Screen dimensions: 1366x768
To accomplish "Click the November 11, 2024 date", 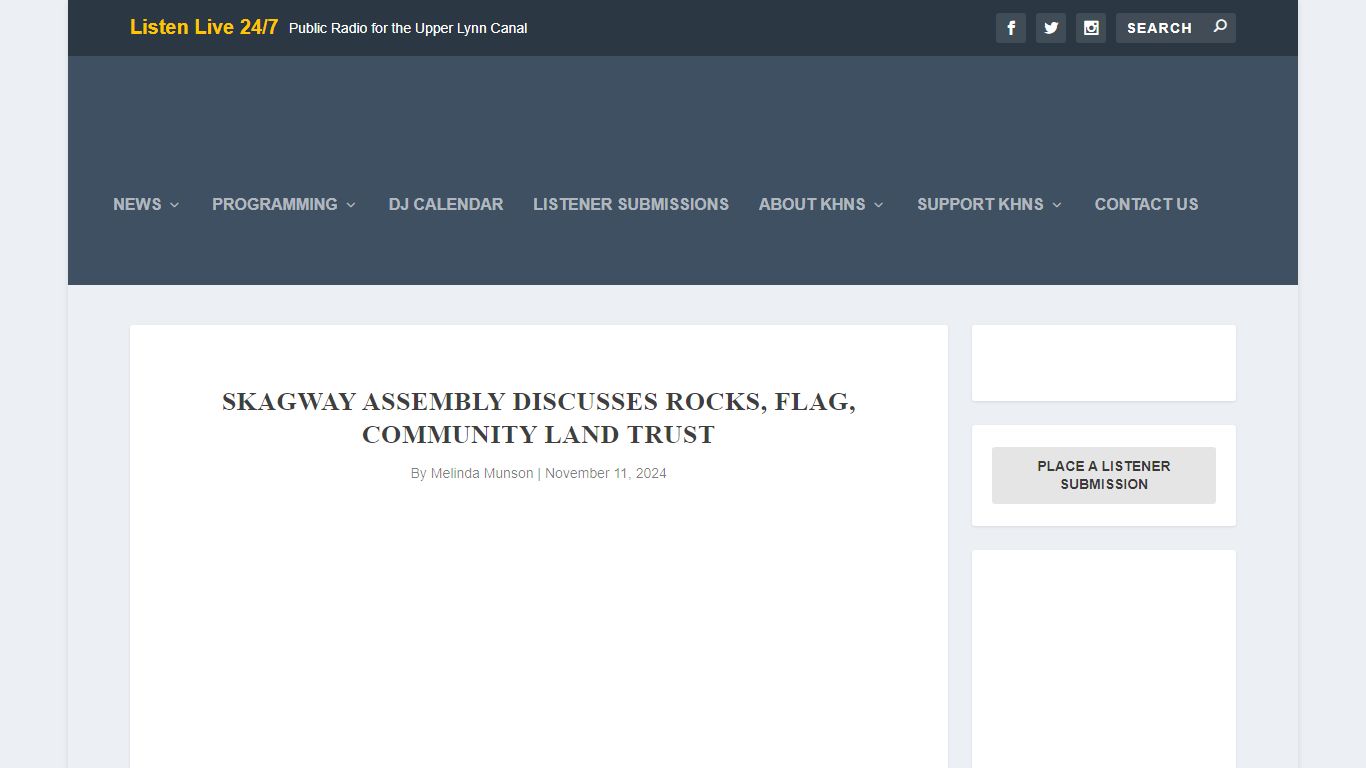I will click(606, 473).
